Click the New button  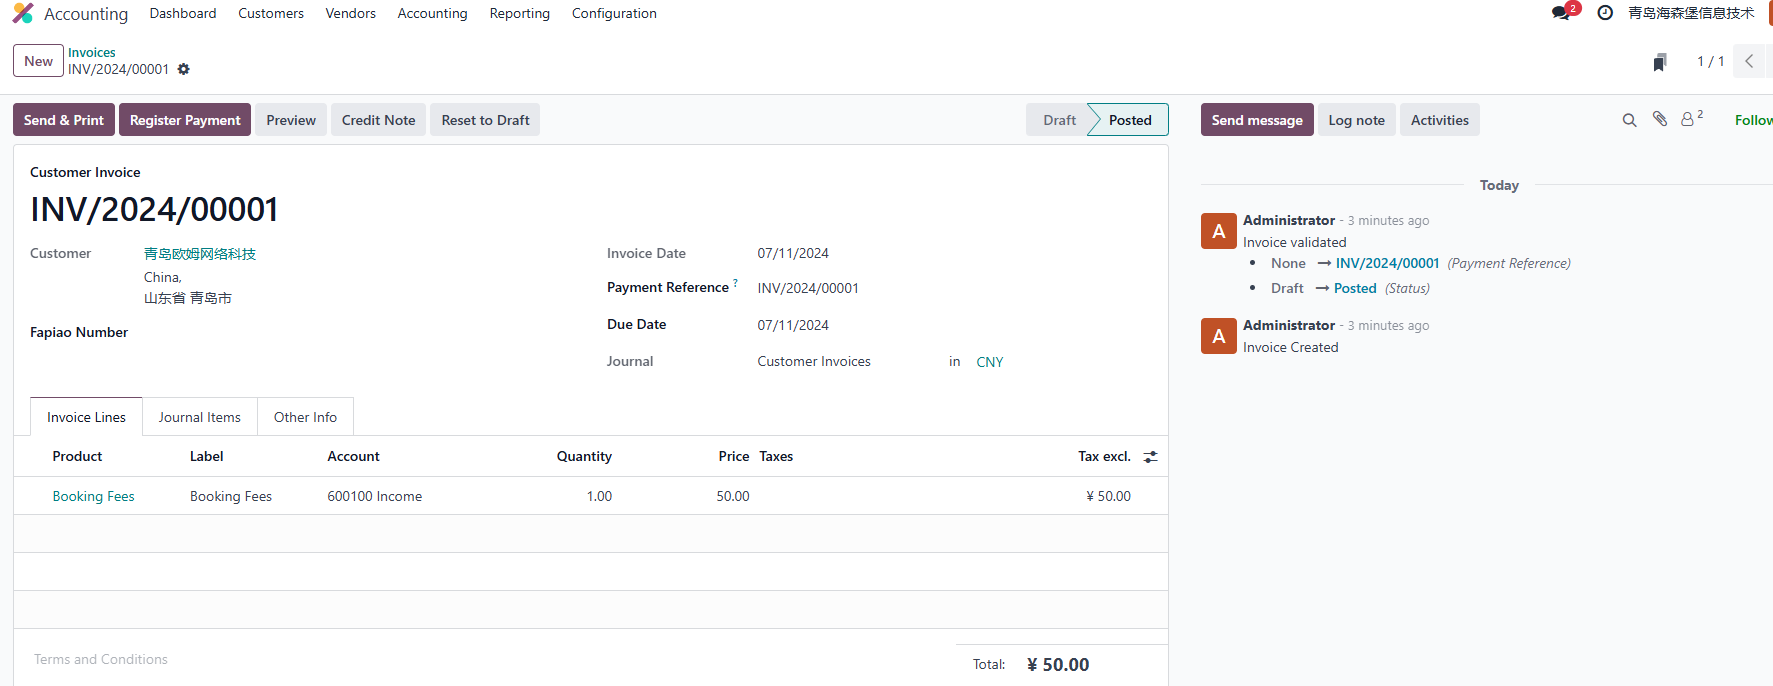click(x=38, y=61)
